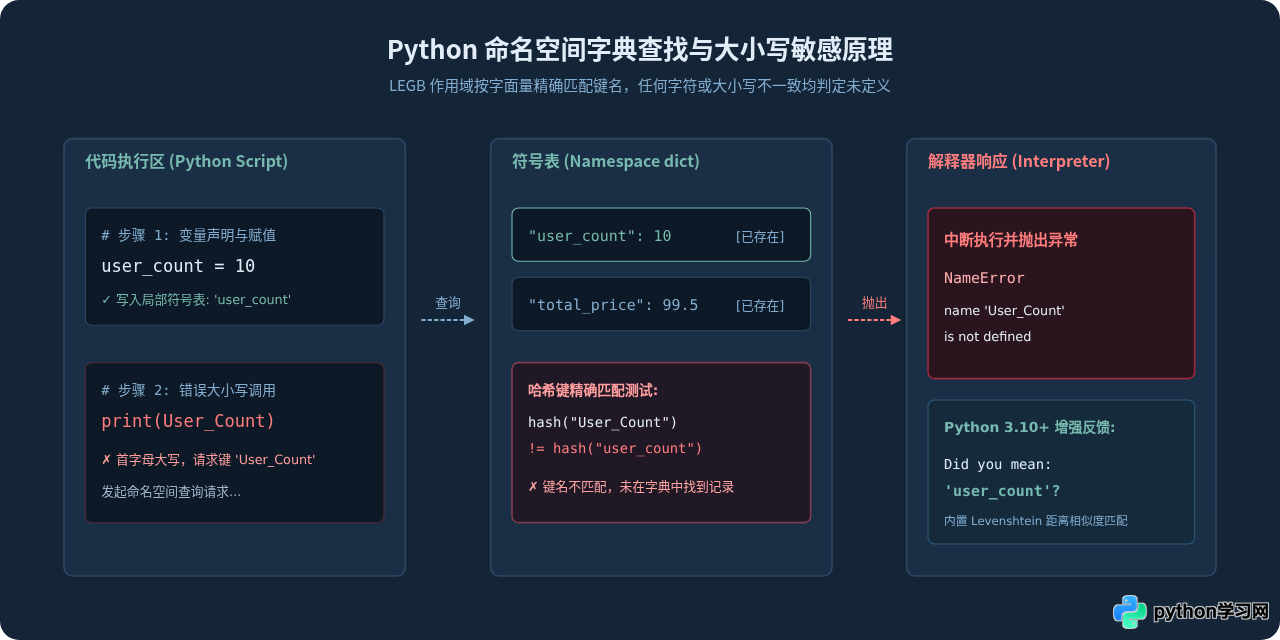Click the subtitle beginning "LEGB 作用域按字面量"
The image size is (1280, 640).
click(x=640, y=86)
